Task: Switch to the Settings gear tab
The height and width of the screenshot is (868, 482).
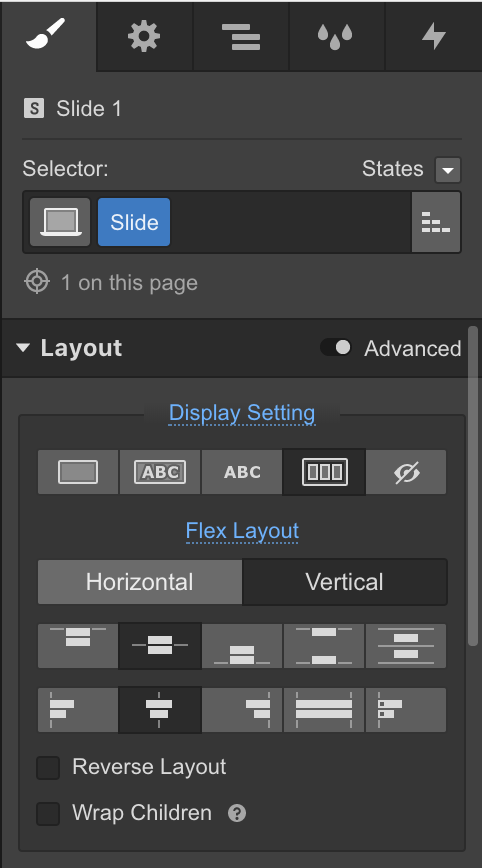Action: [144, 37]
